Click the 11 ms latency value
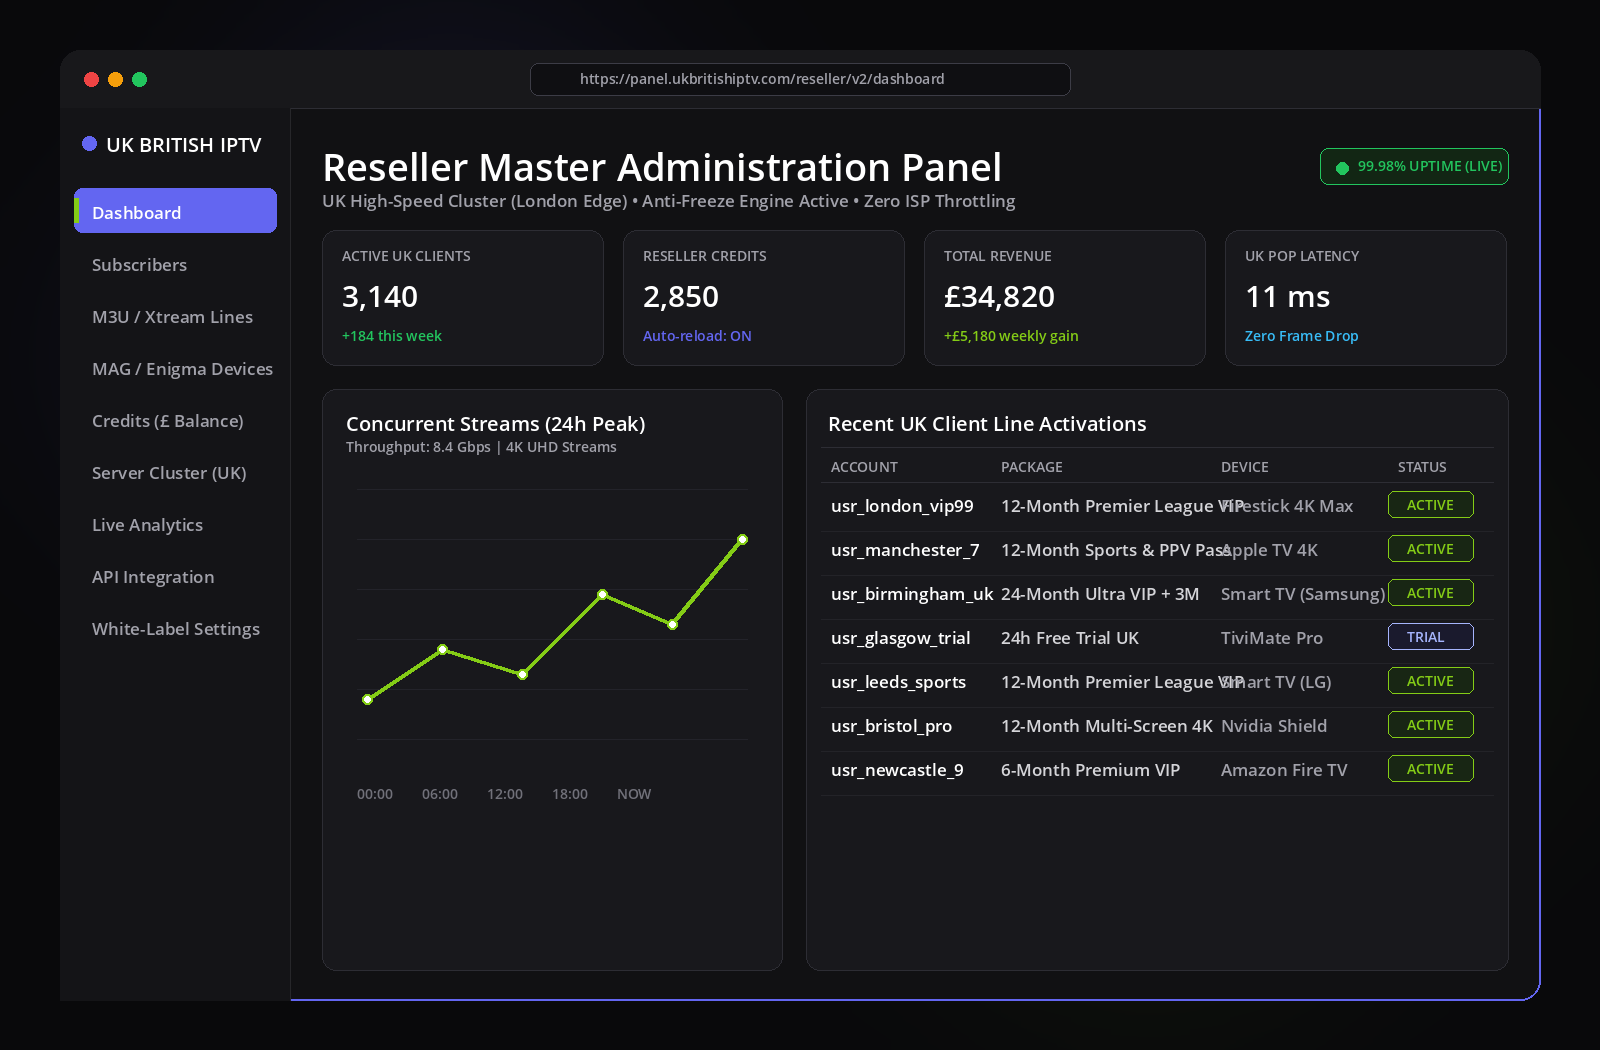 click(x=1287, y=297)
